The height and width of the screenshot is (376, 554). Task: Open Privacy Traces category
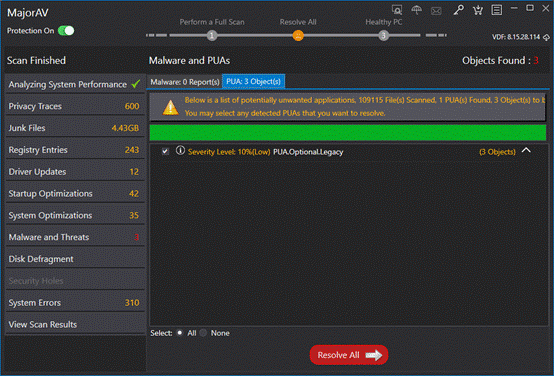pyautogui.click(x=75, y=106)
